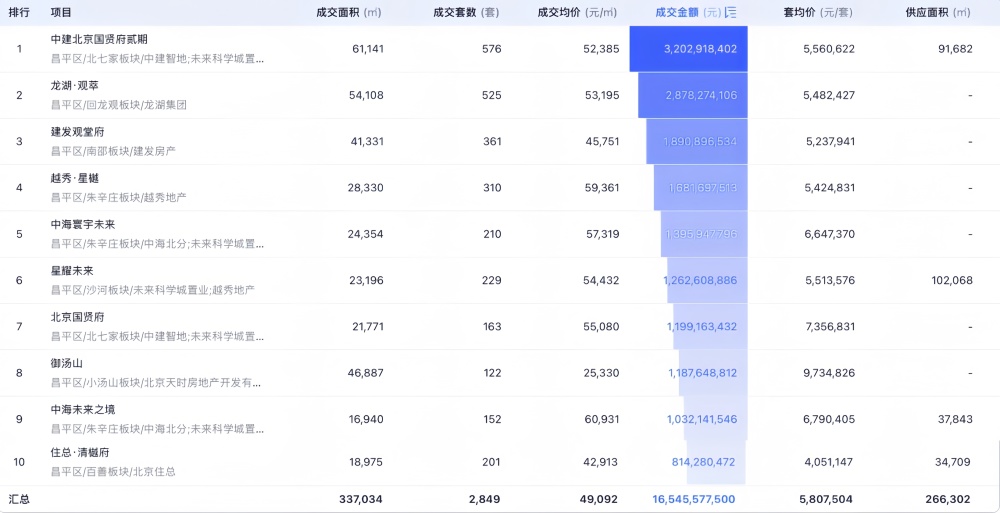This screenshot has width=1000, height=513.
Task: Open the 住总·清樾府 project
Action: click(80, 452)
